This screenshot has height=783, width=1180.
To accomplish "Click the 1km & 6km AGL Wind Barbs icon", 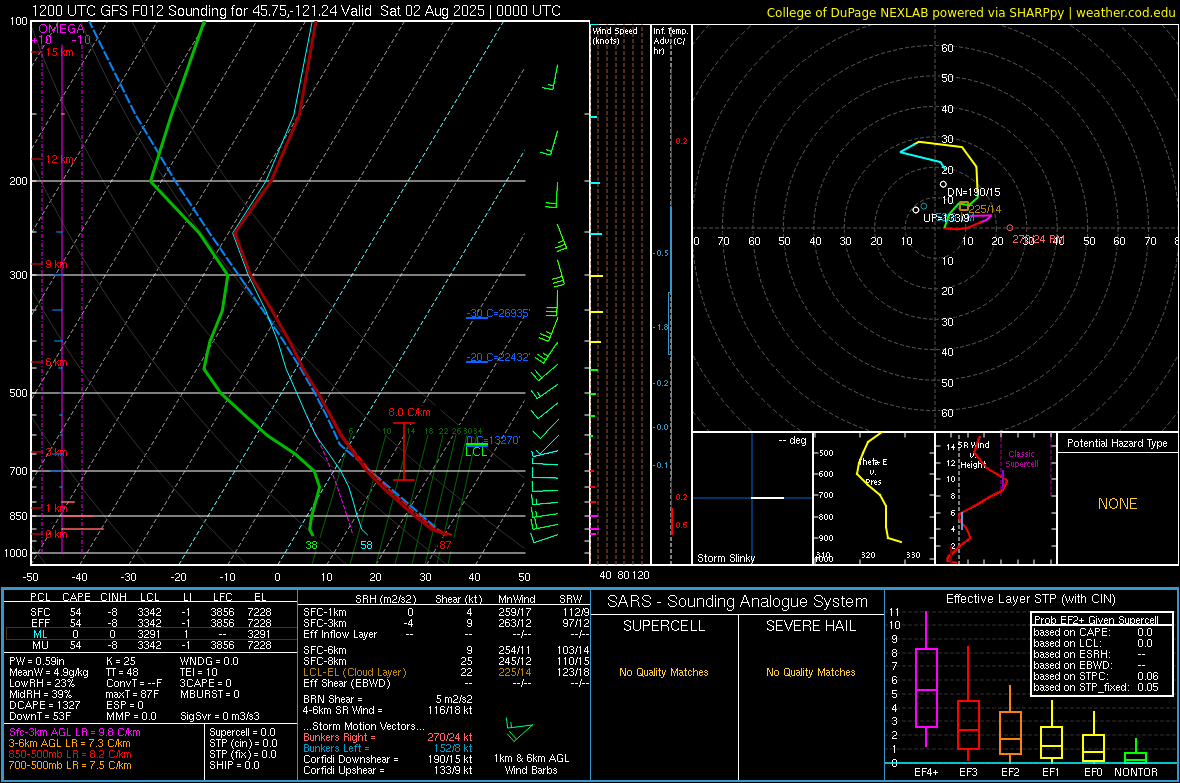I will [519, 730].
